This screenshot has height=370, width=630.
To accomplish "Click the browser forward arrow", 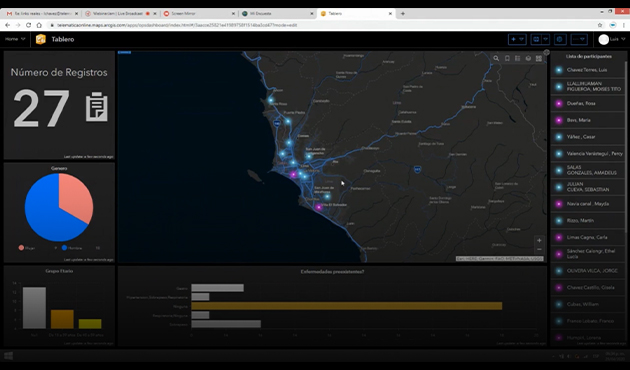I will 18,25.
